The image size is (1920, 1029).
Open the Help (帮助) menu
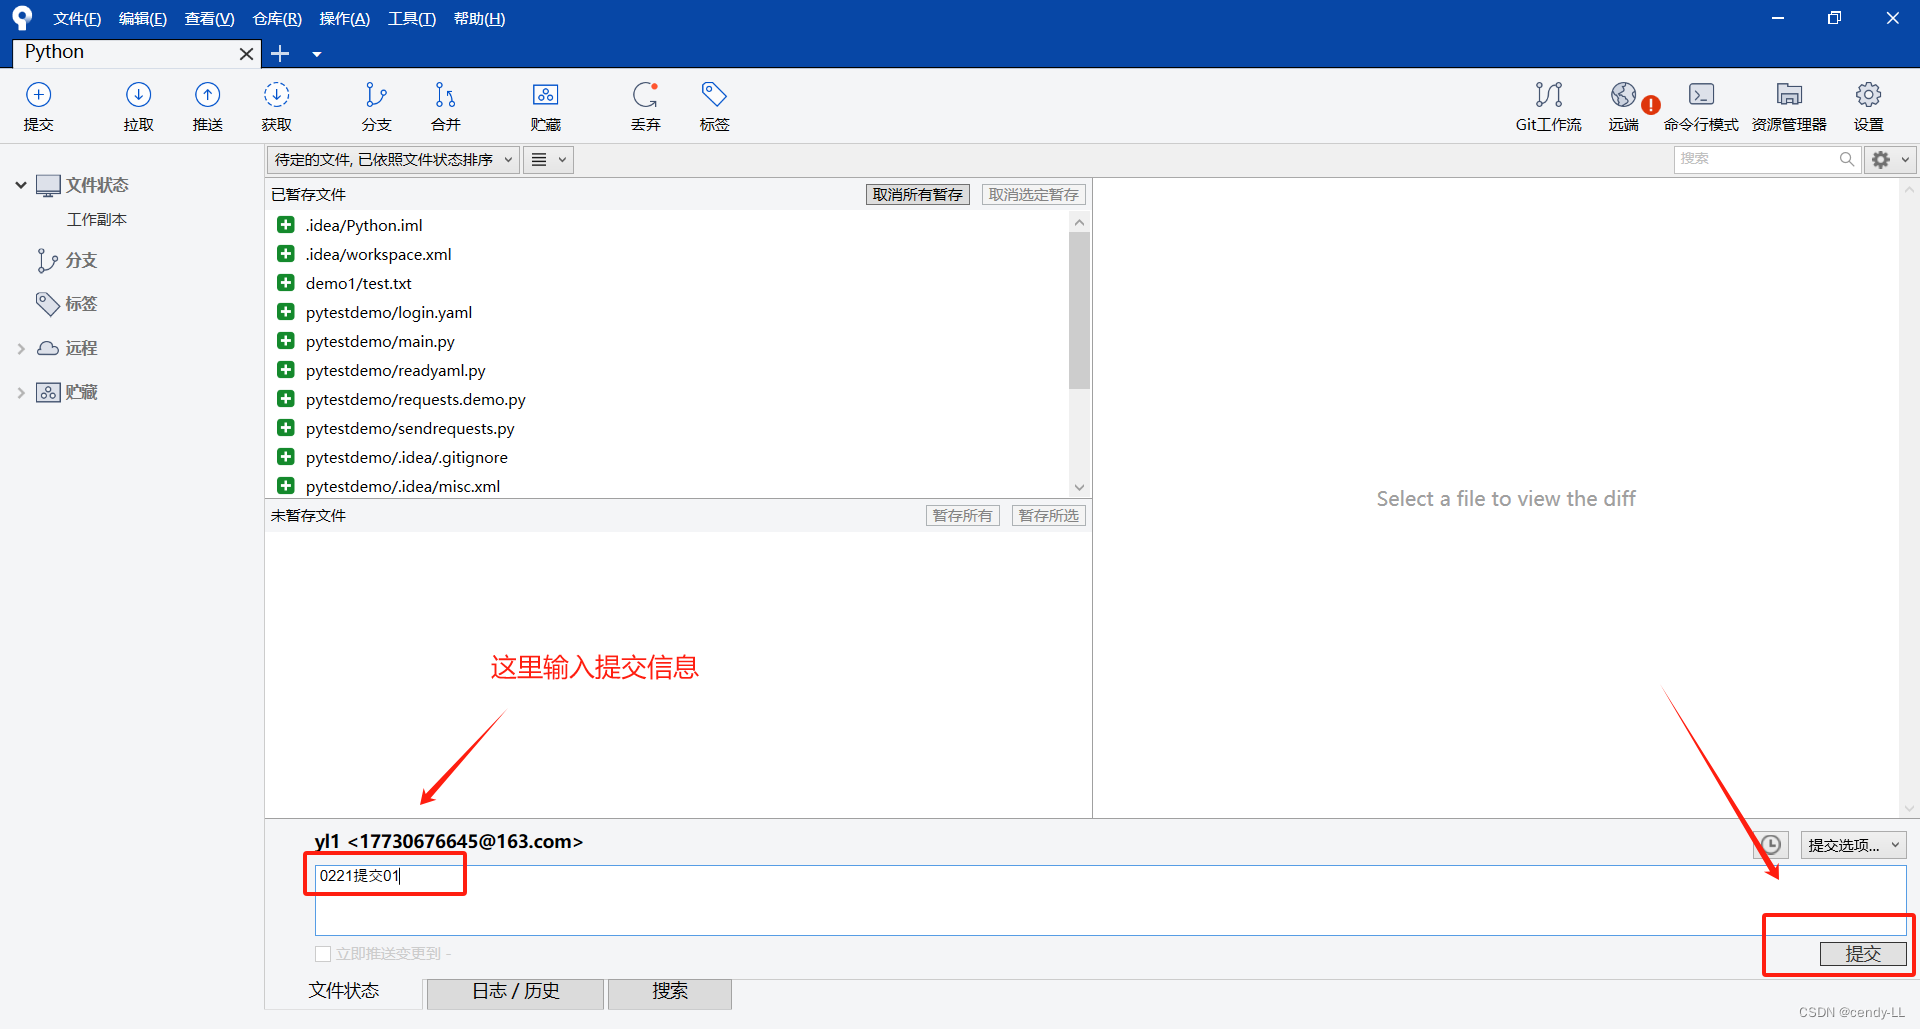(x=479, y=19)
